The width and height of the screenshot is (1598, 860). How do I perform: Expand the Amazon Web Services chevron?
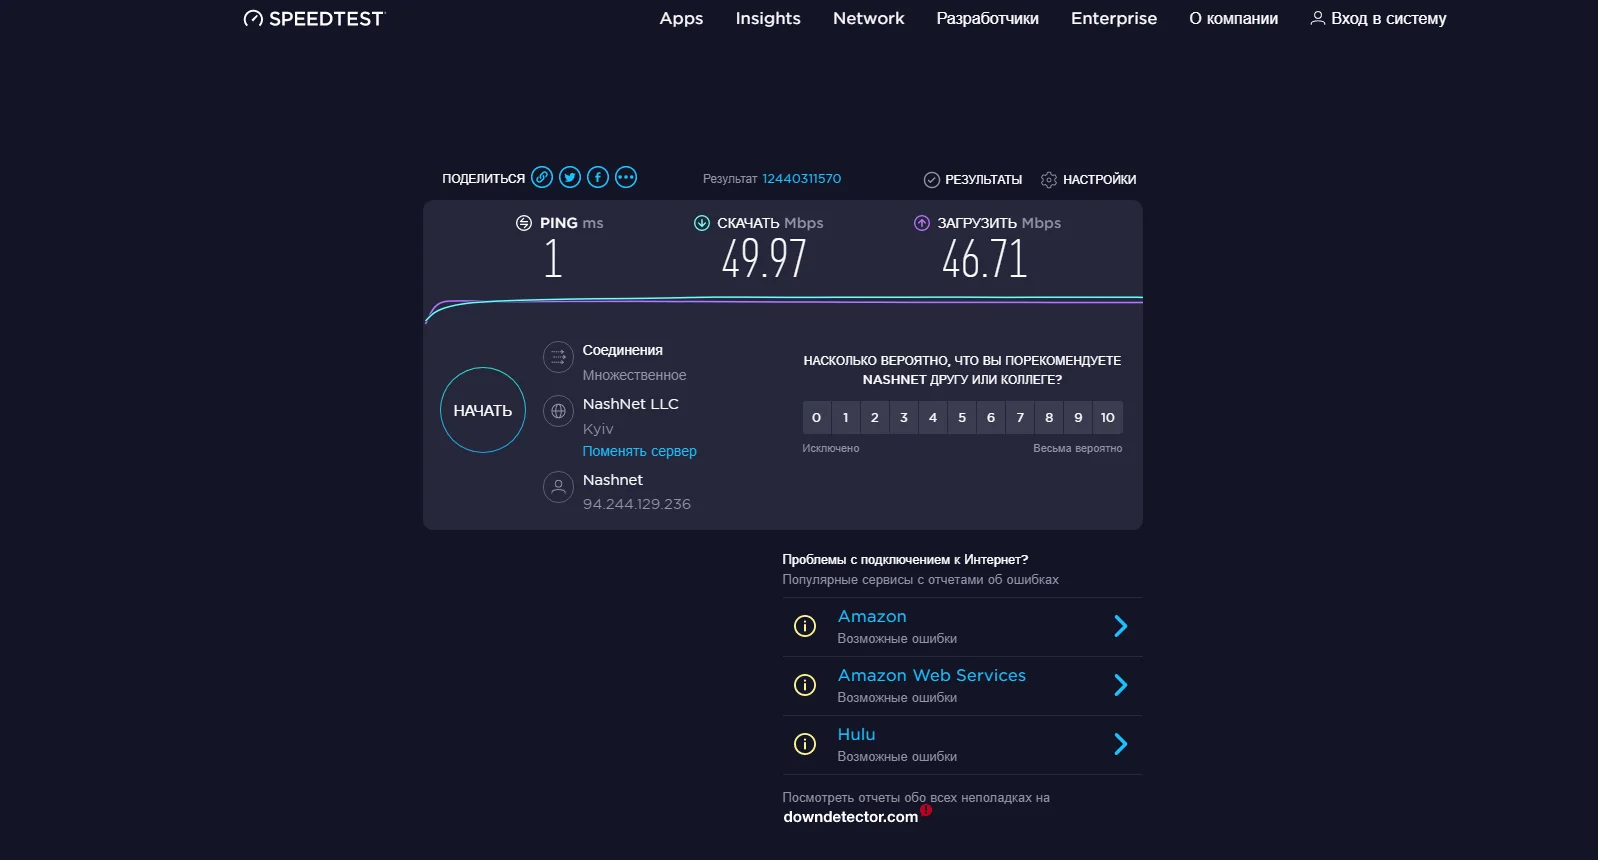[1121, 685]
